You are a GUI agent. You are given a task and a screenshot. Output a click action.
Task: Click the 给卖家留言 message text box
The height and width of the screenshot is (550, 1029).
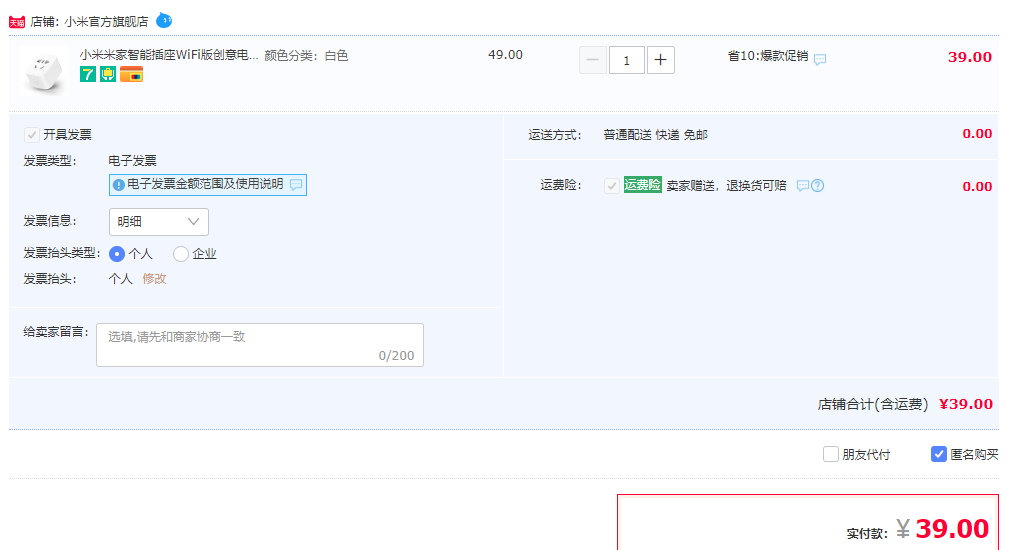tap(260, 345)
